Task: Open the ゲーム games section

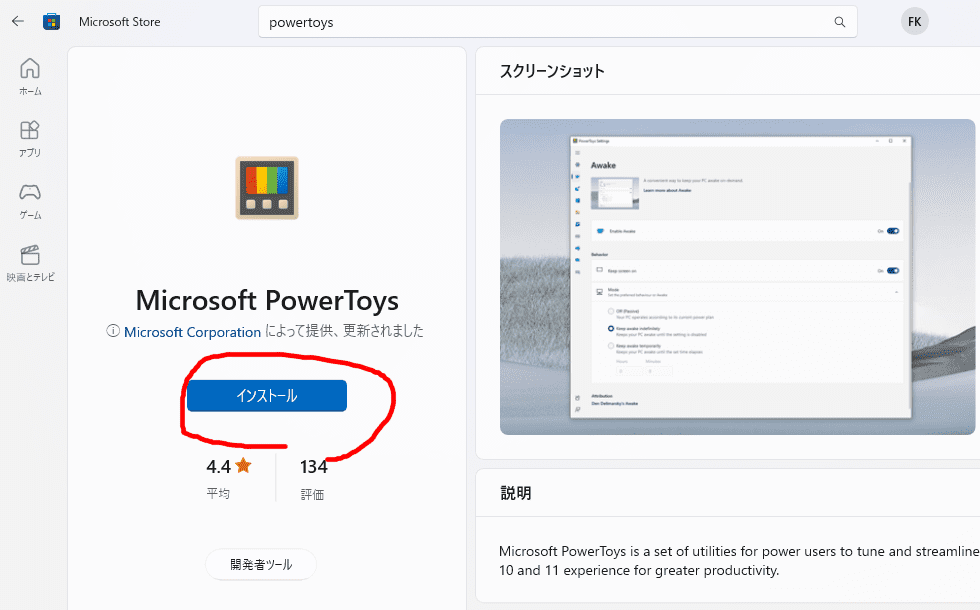Action: [30, 201]
